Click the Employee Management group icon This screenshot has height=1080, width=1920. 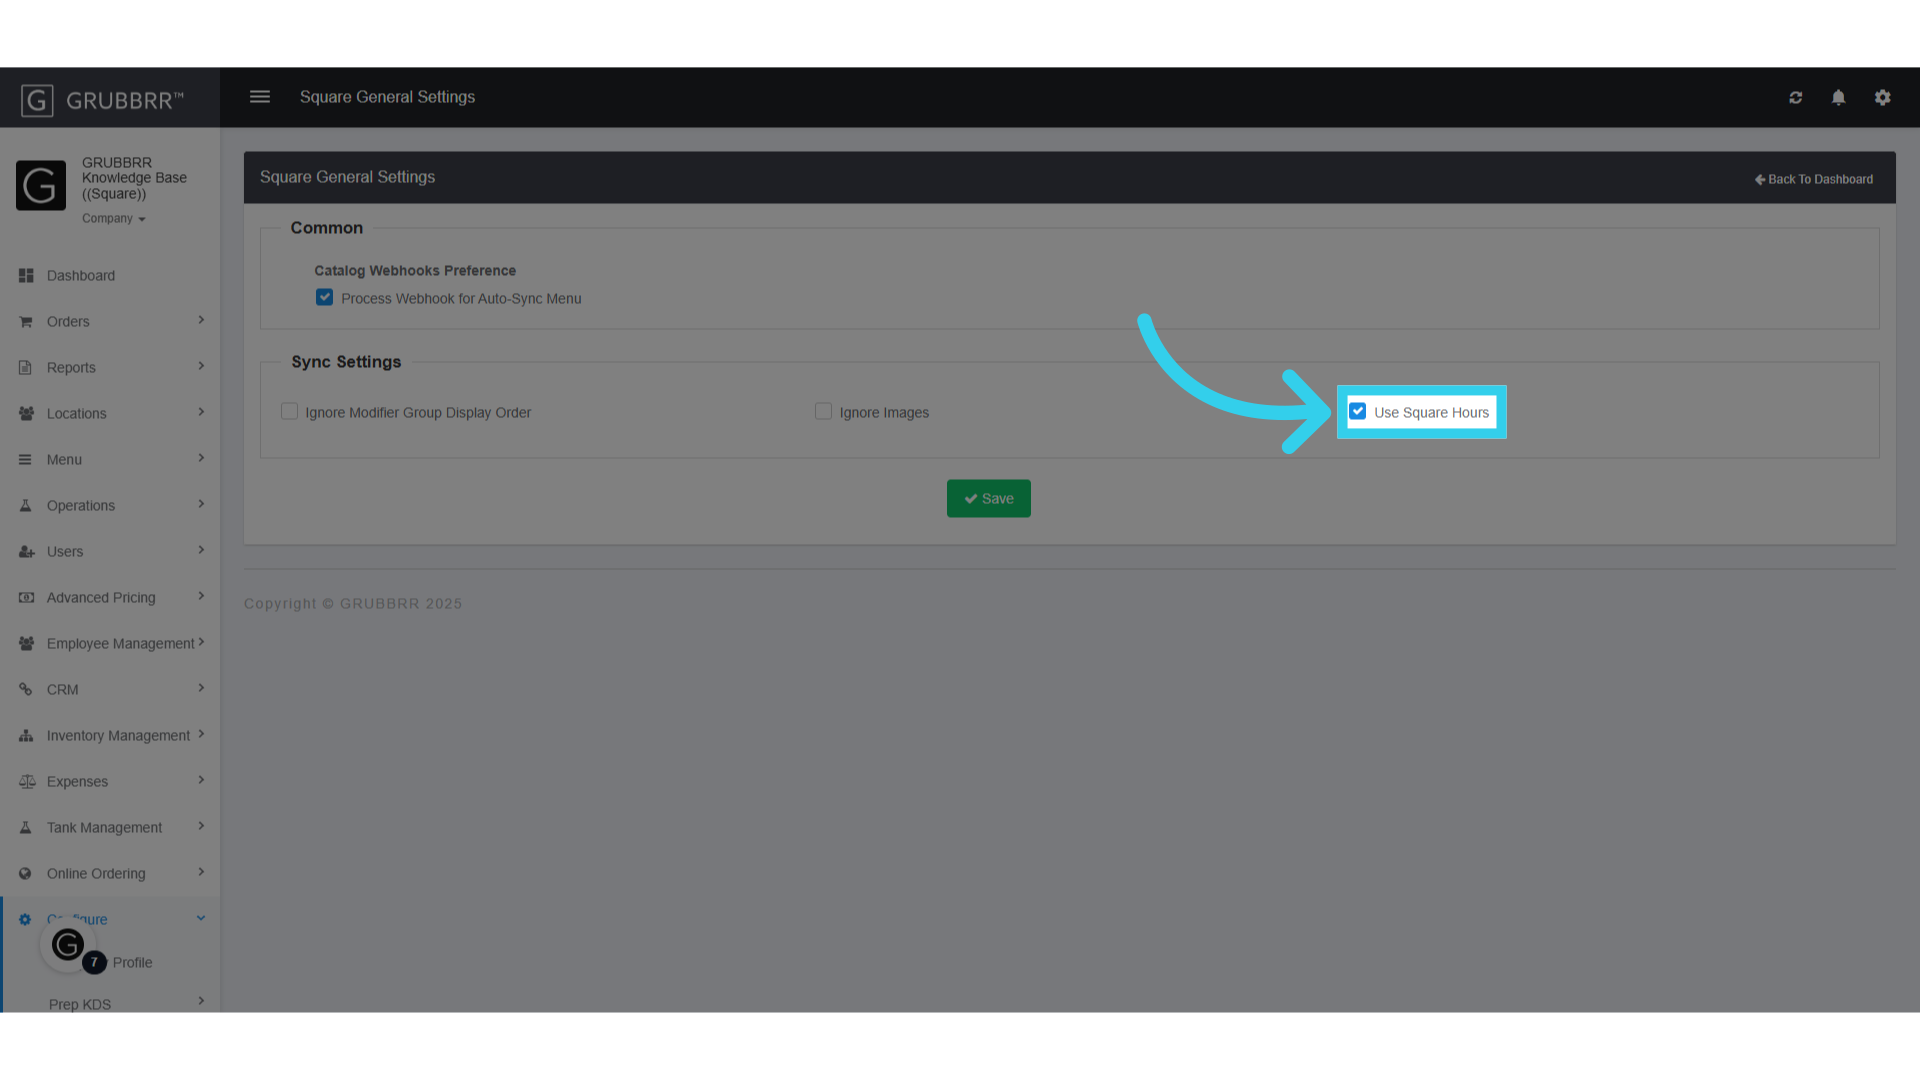coord(26,644)
